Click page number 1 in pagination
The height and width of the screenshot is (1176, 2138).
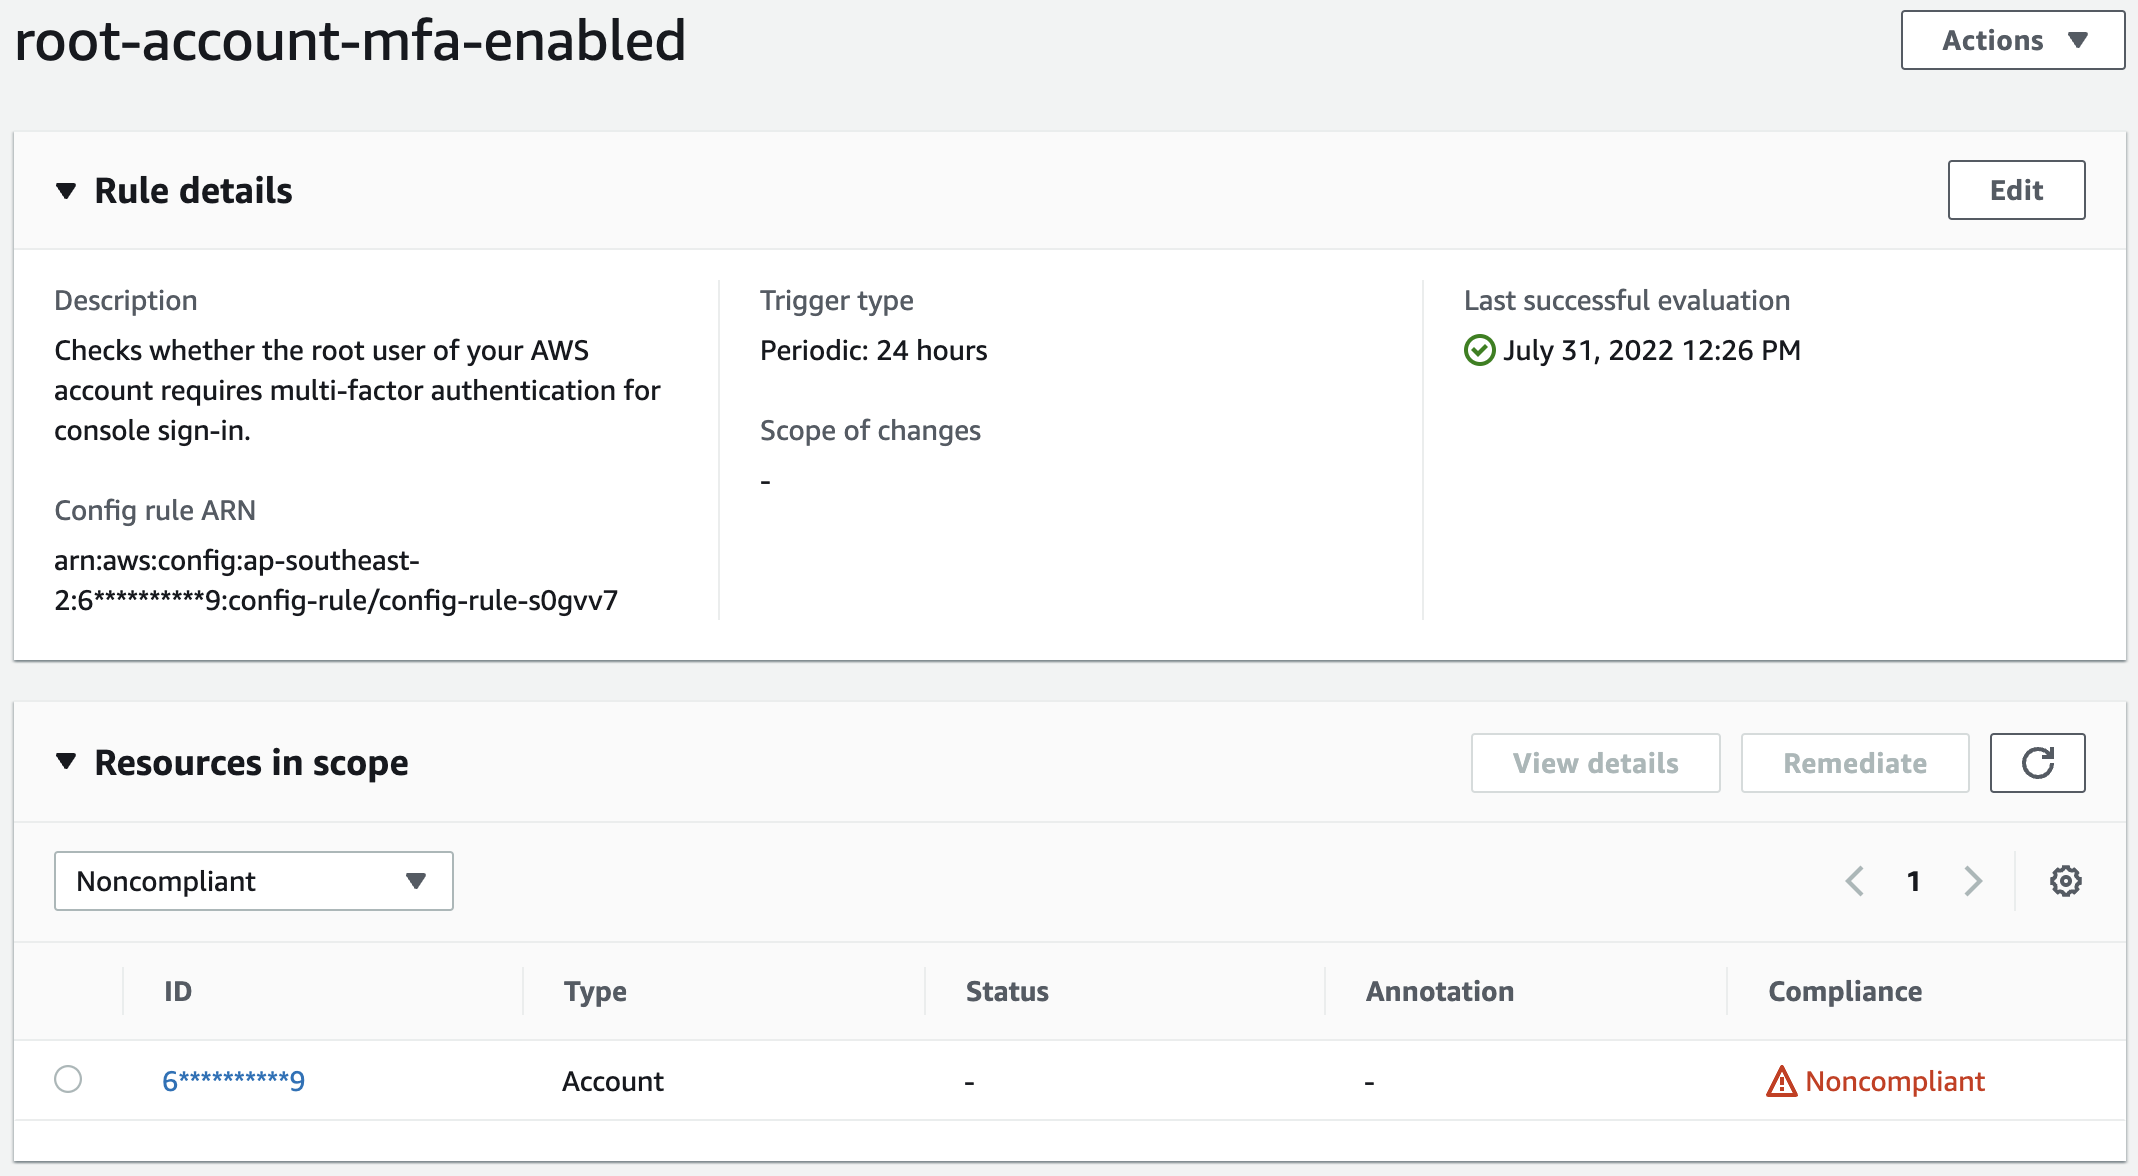(x=1913, y=881)
